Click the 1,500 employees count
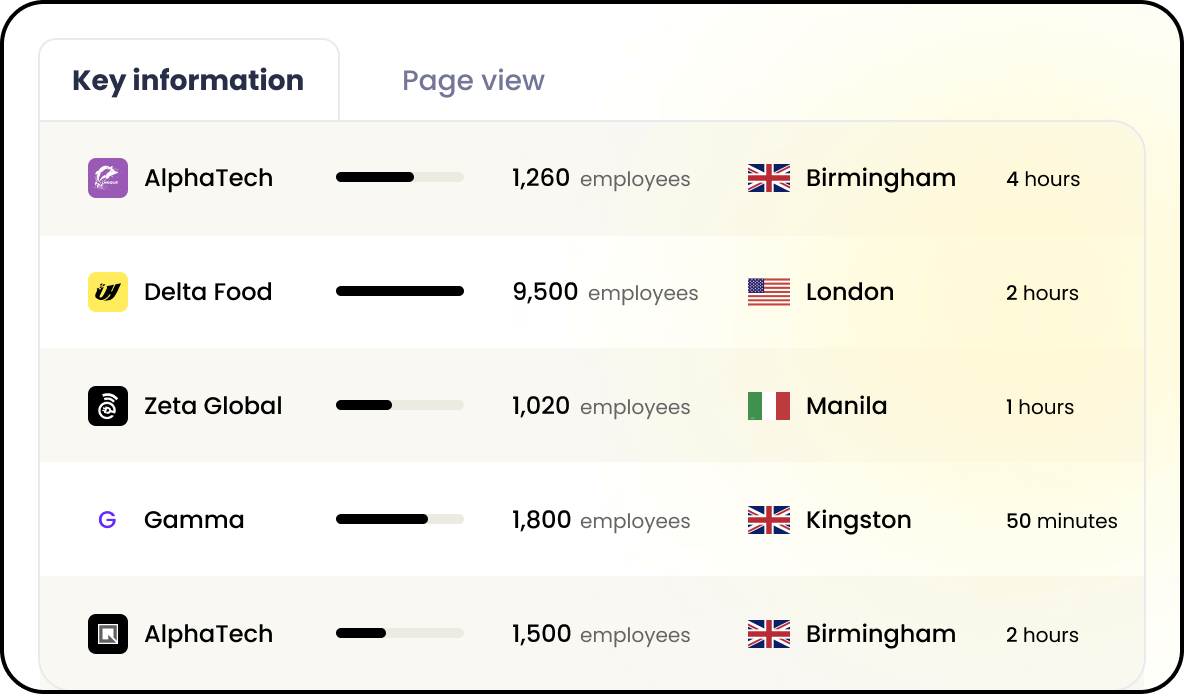Viewport: 1184px width, 694px height. (601, 634)
